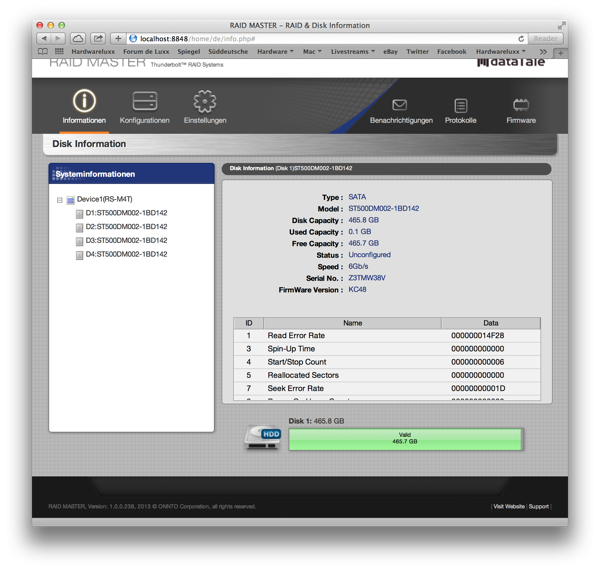Switch to the Firmware tab label
This screenshot has width=600, height=570.
click(x=521, y=121)
